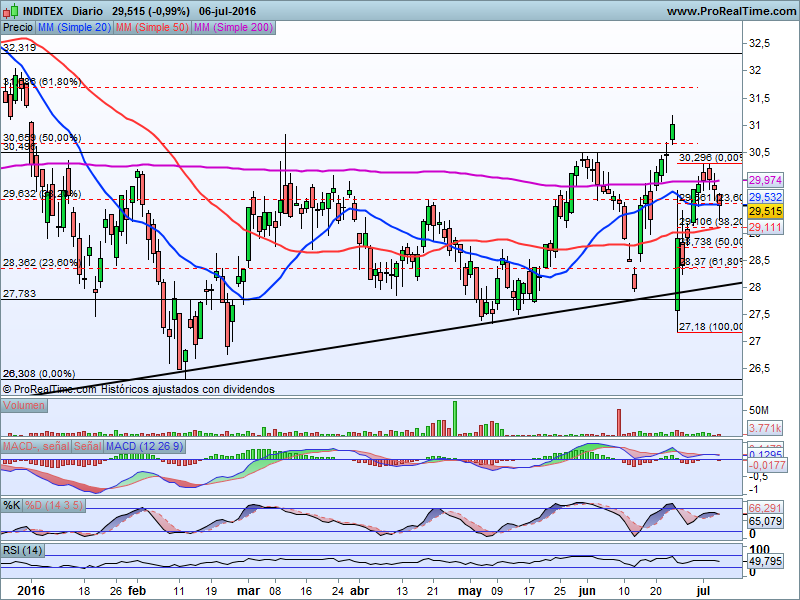Screen dimensions: 800x600
Task: Select the %D (14 3 5) stochastic label
Action: click(x=55, y=505)
